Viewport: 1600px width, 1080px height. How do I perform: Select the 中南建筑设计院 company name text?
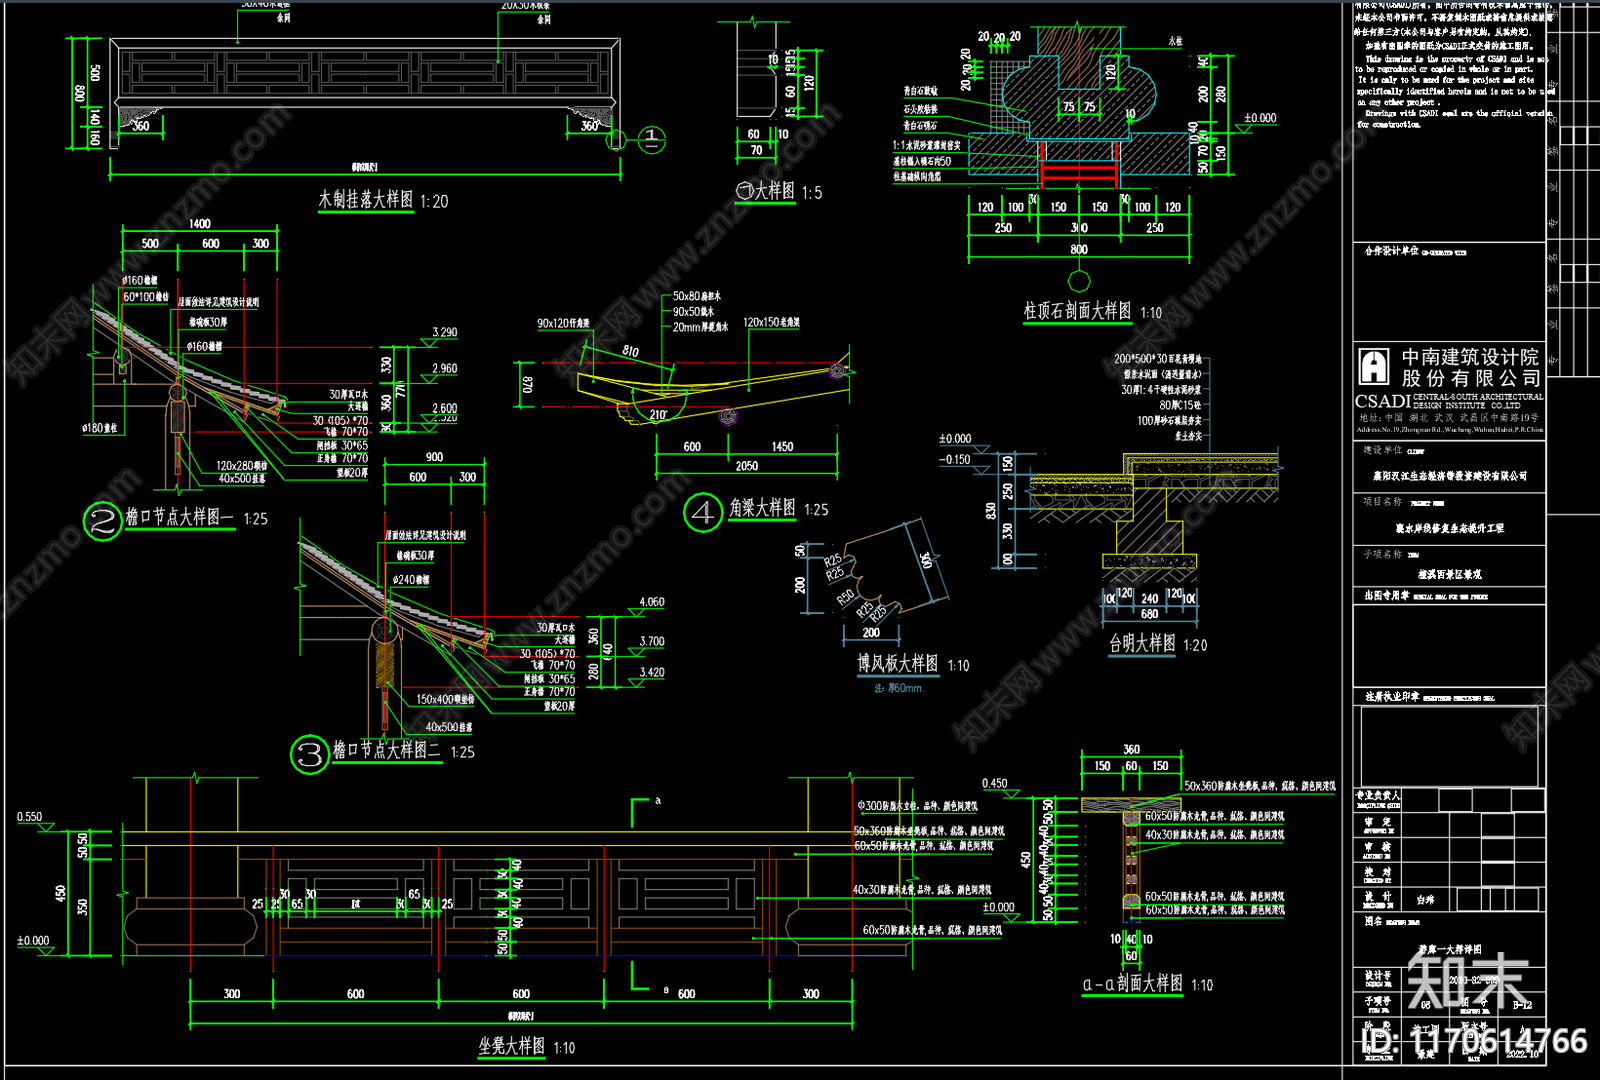(x=1470, y=356)
